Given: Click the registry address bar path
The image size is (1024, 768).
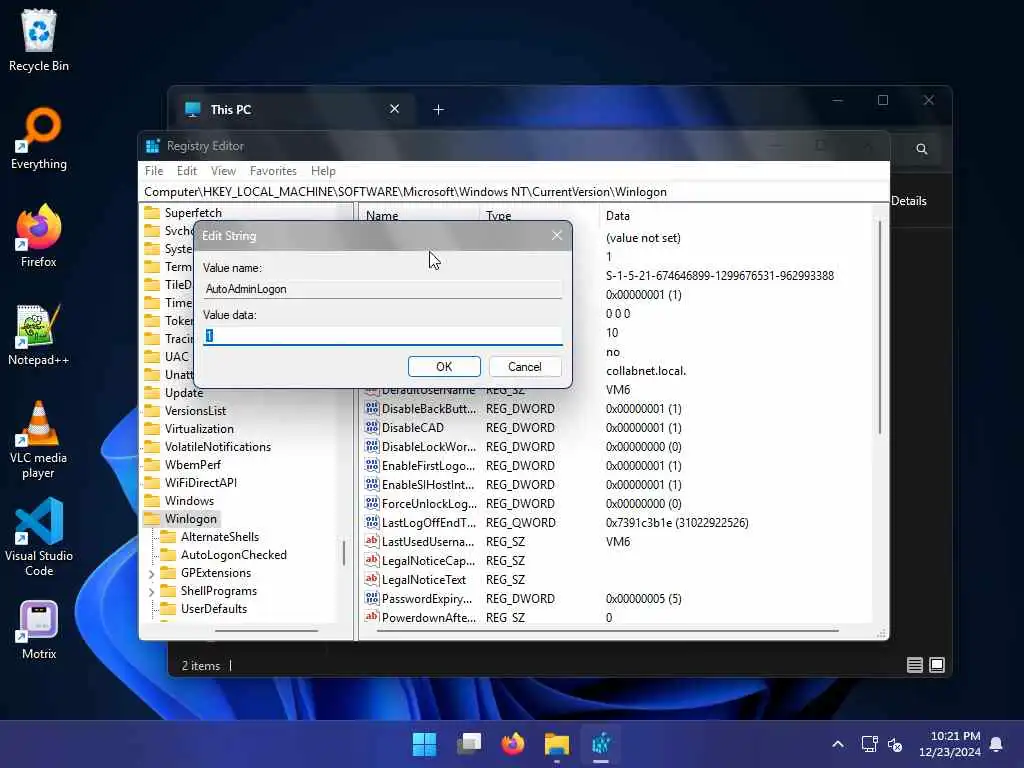Looking at the screenshot, I should pos(405,192).
